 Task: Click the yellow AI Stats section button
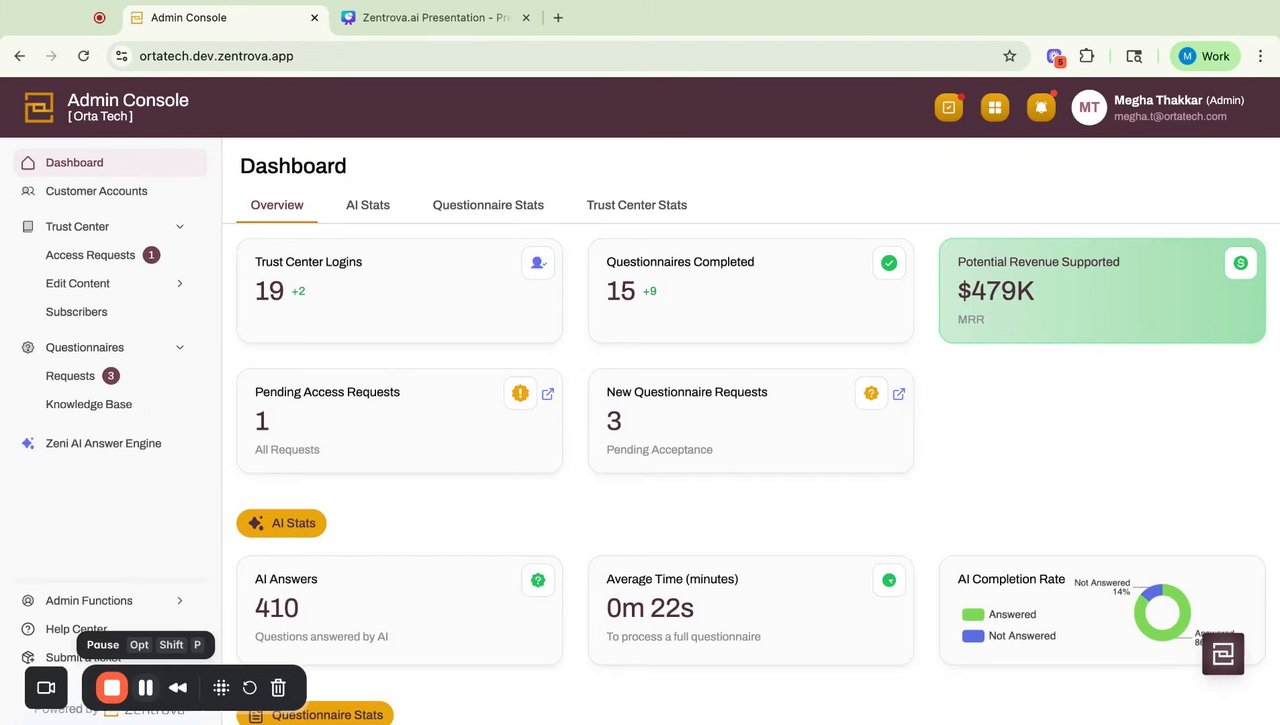281,523
